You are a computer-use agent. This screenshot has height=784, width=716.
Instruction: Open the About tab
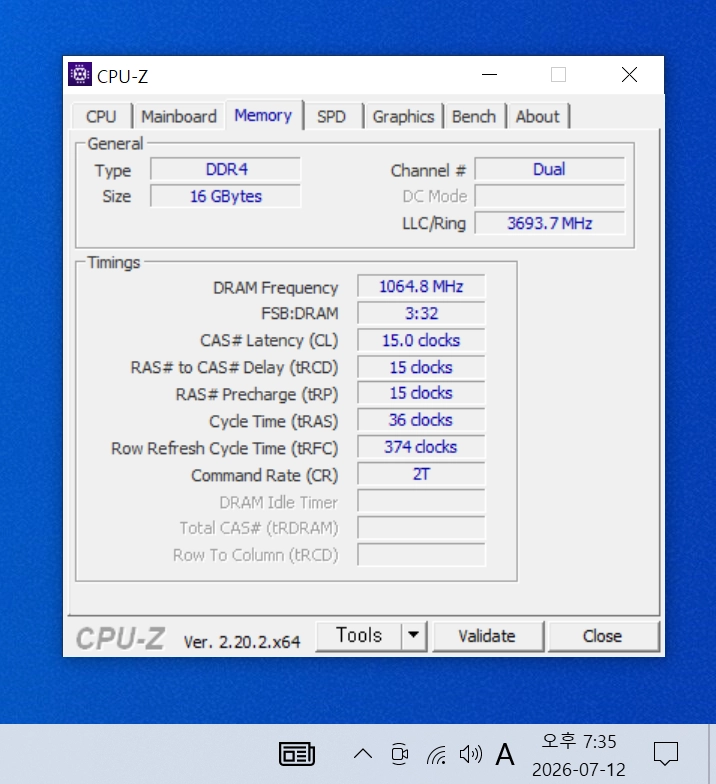tap(538, 116)
